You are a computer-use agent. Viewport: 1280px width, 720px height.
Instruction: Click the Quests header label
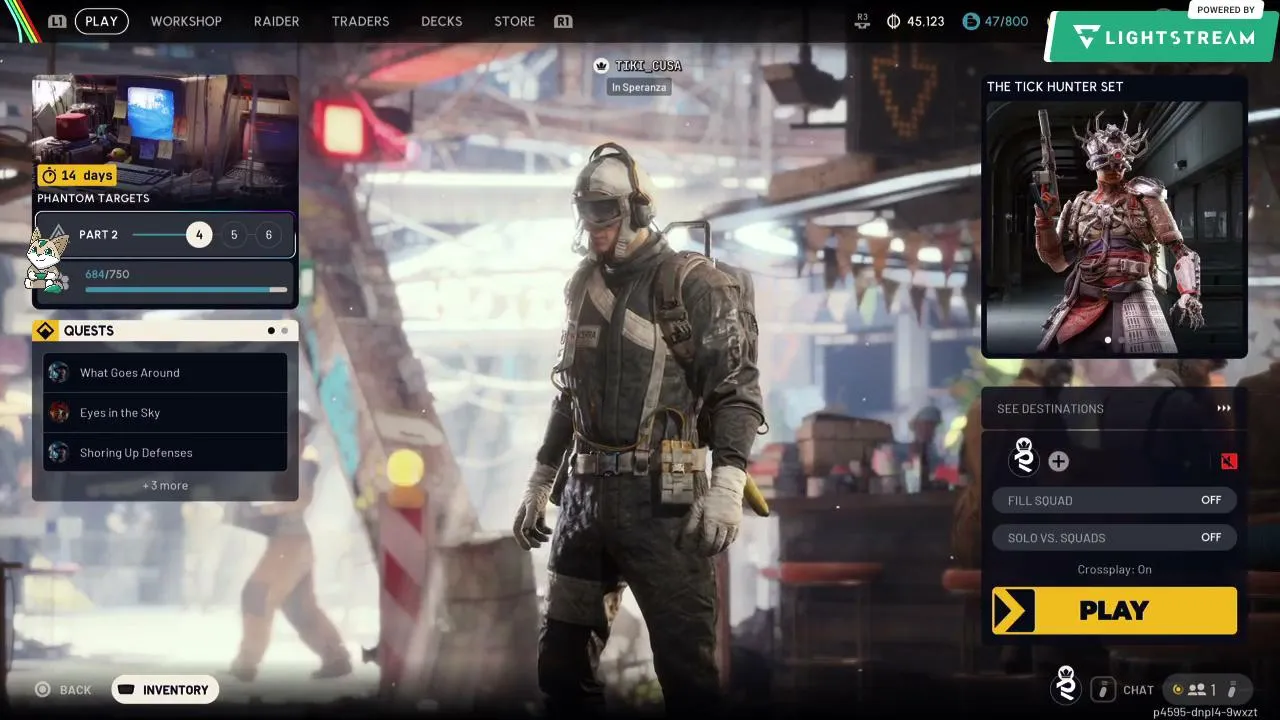[89, 331]
